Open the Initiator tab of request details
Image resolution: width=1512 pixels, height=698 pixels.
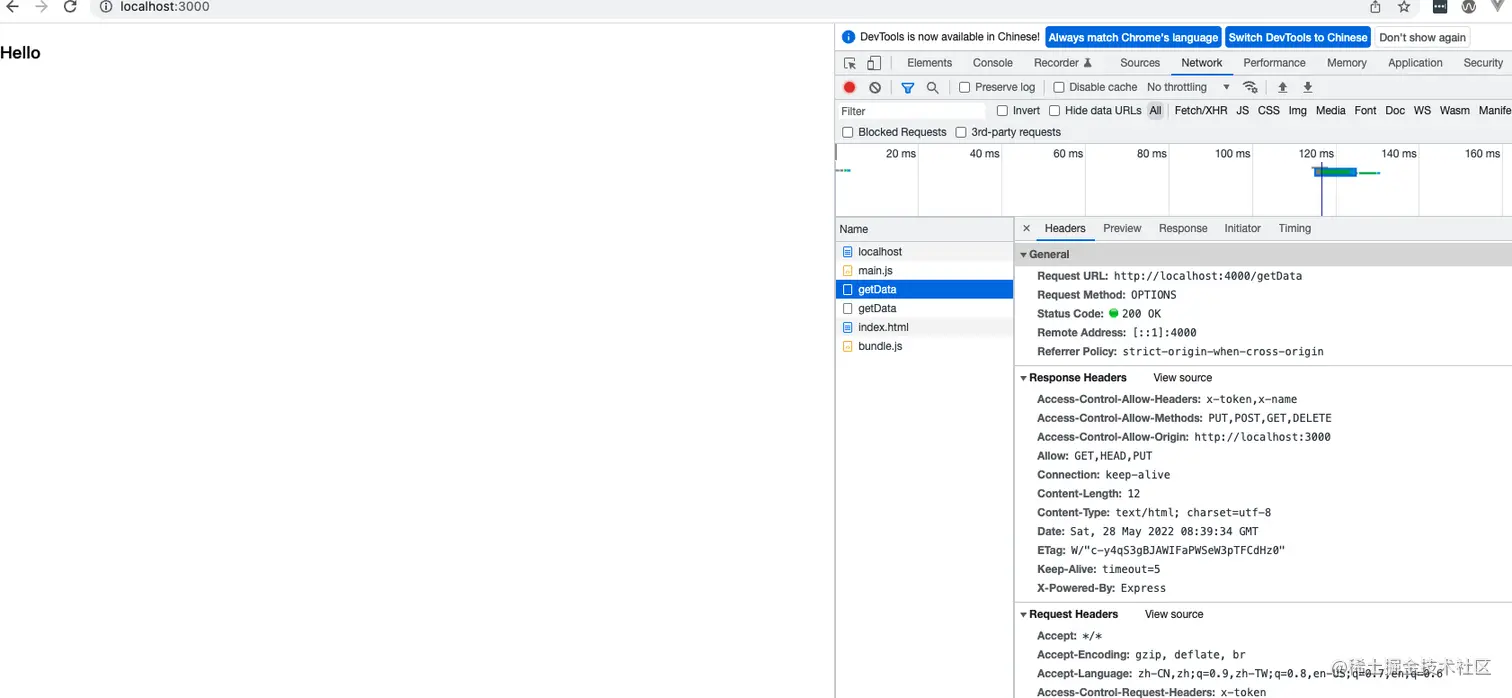click(1242, 228)
